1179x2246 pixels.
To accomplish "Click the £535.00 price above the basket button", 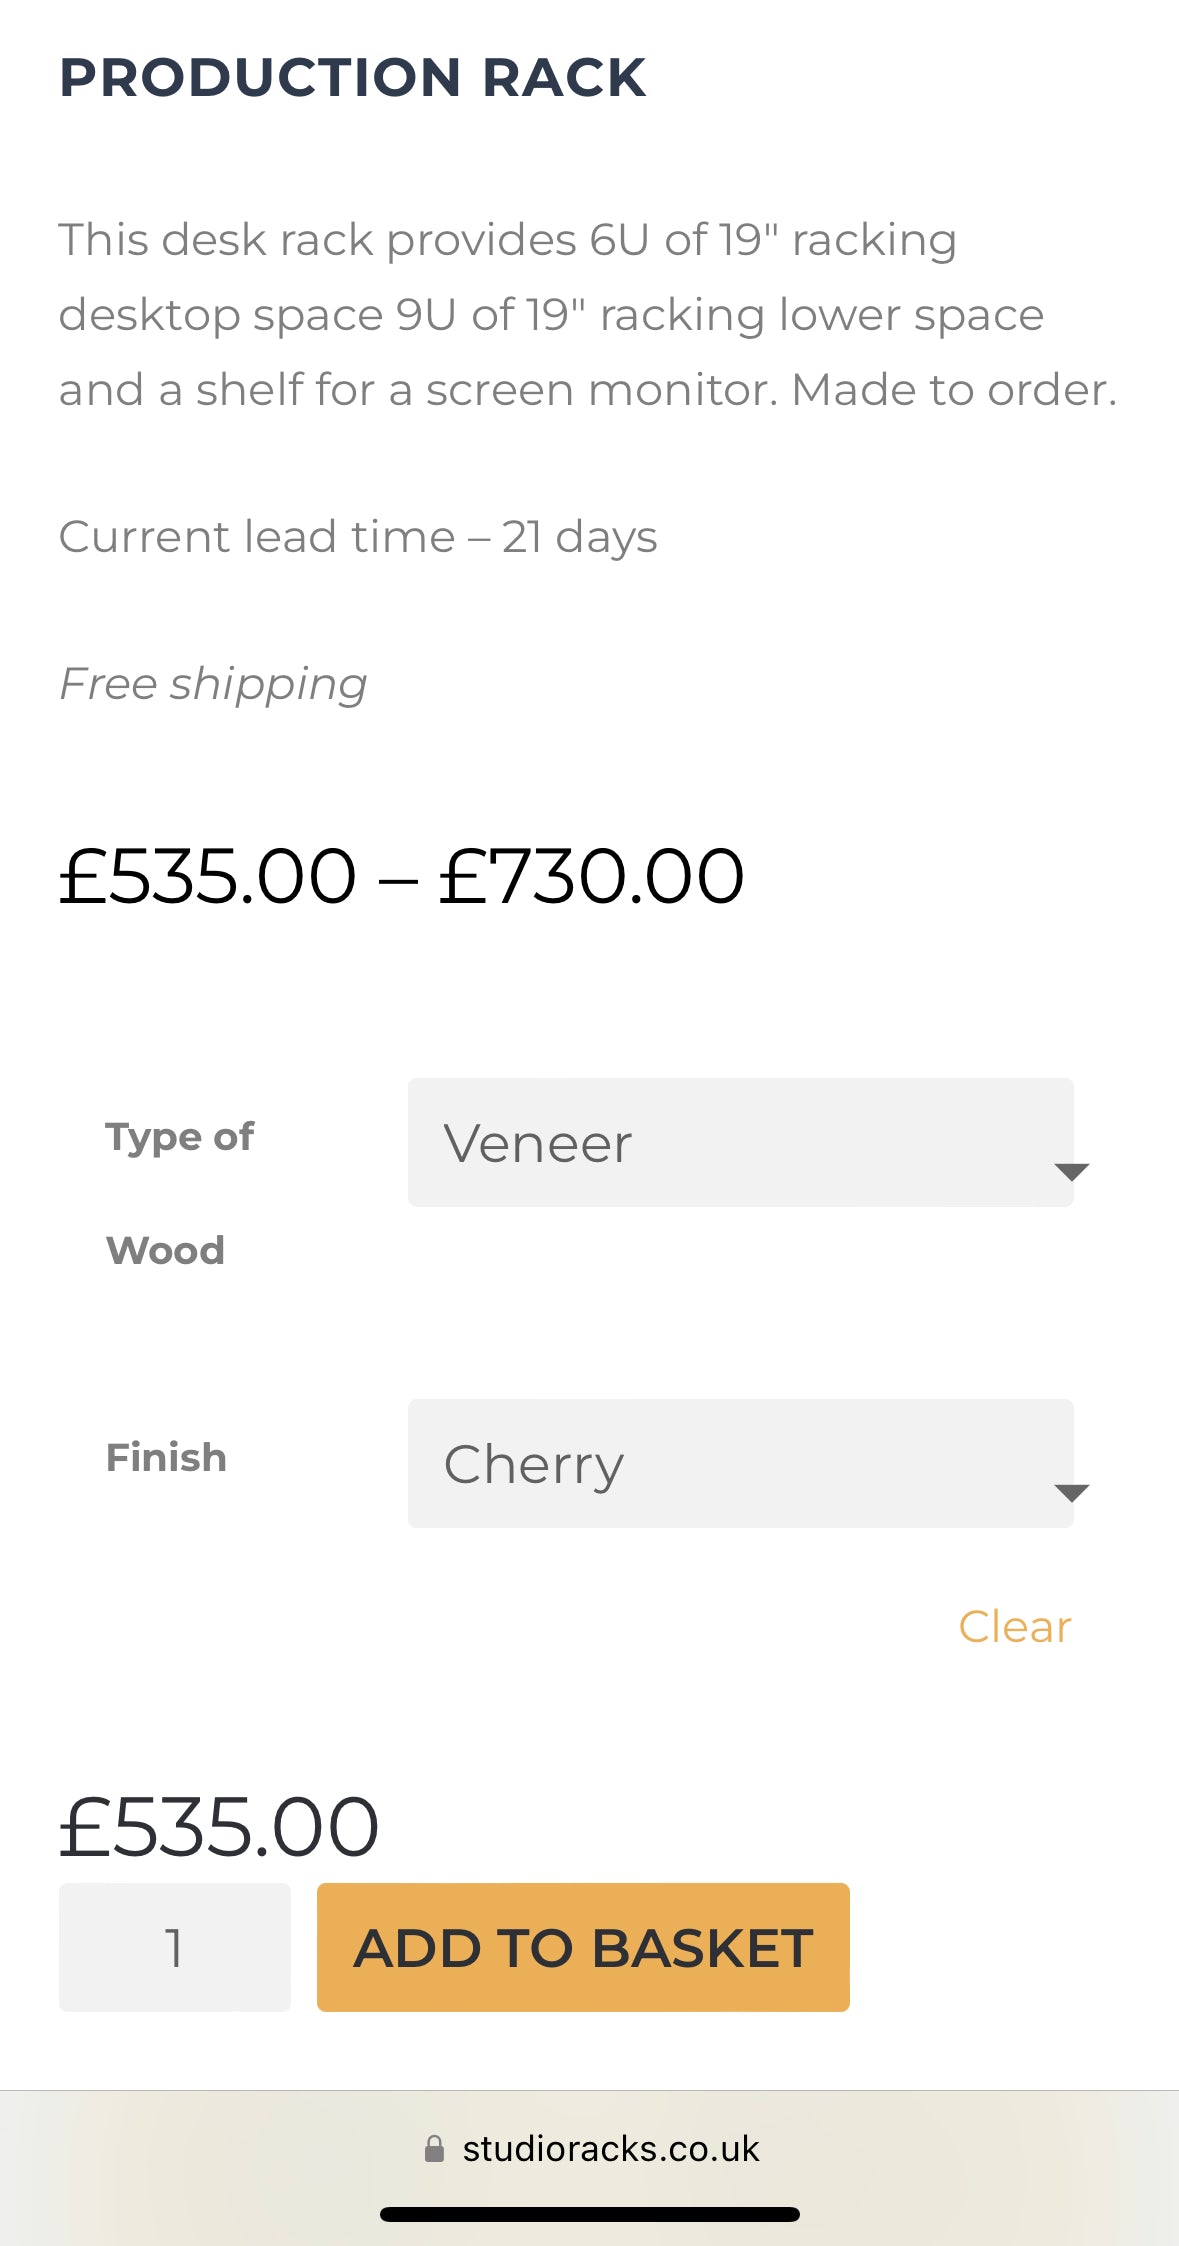I will pos(219,1827).
